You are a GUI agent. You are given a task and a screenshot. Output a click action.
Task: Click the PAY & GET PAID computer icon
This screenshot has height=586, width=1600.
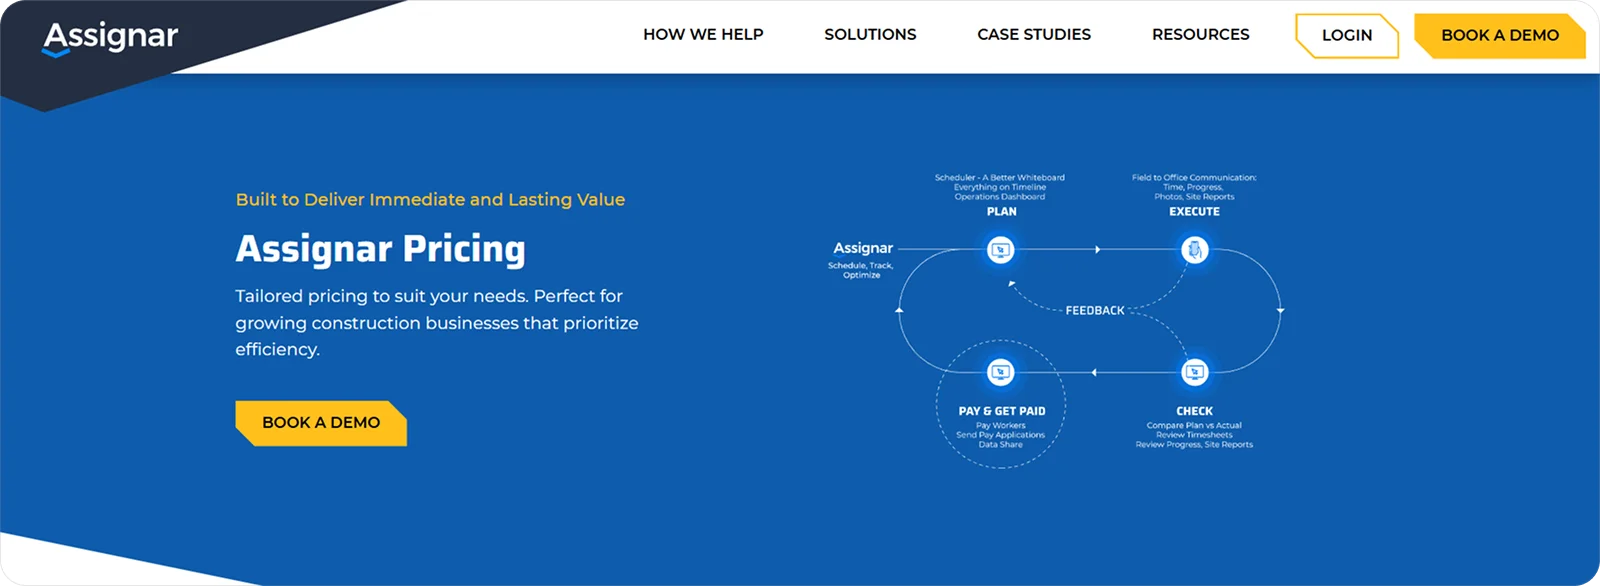(x=1000, y=370)
